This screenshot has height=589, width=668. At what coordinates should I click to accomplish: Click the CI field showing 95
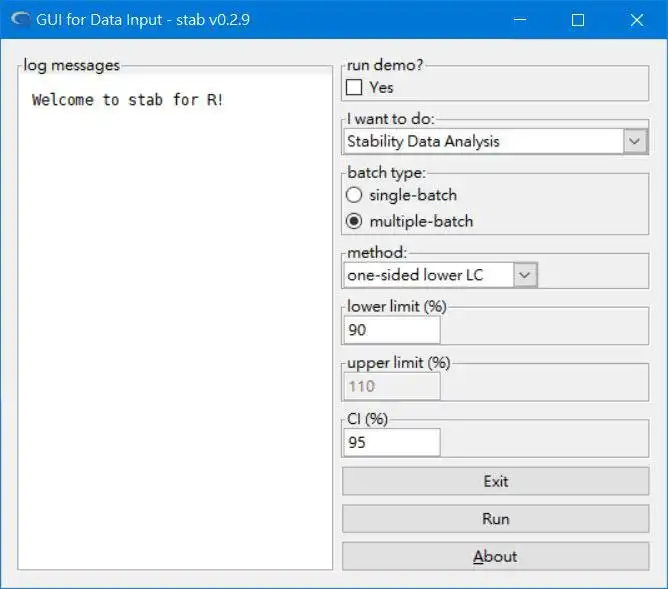pos(392,442)
